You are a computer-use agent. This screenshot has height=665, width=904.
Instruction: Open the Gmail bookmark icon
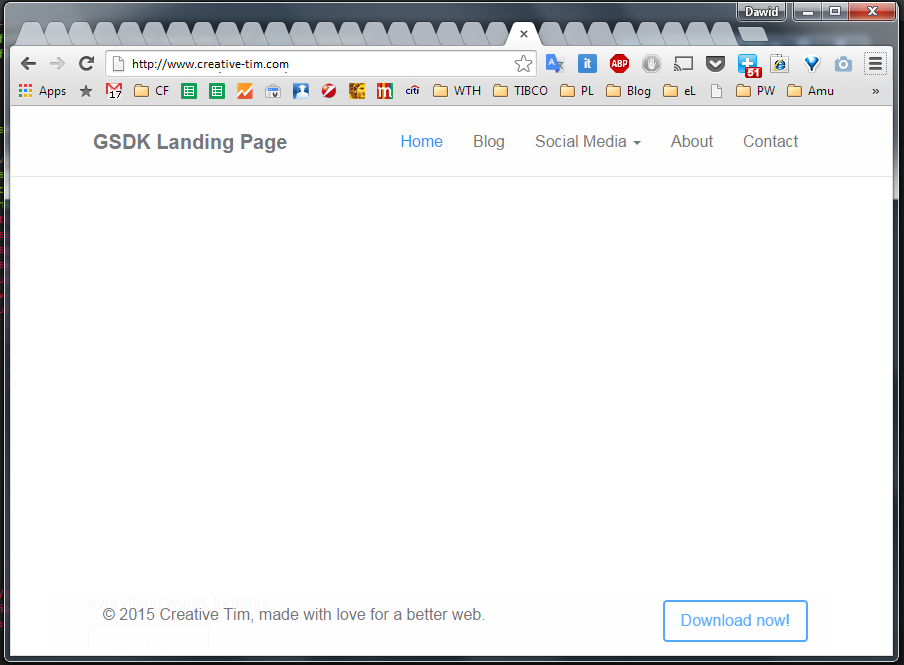click(114, 91)
